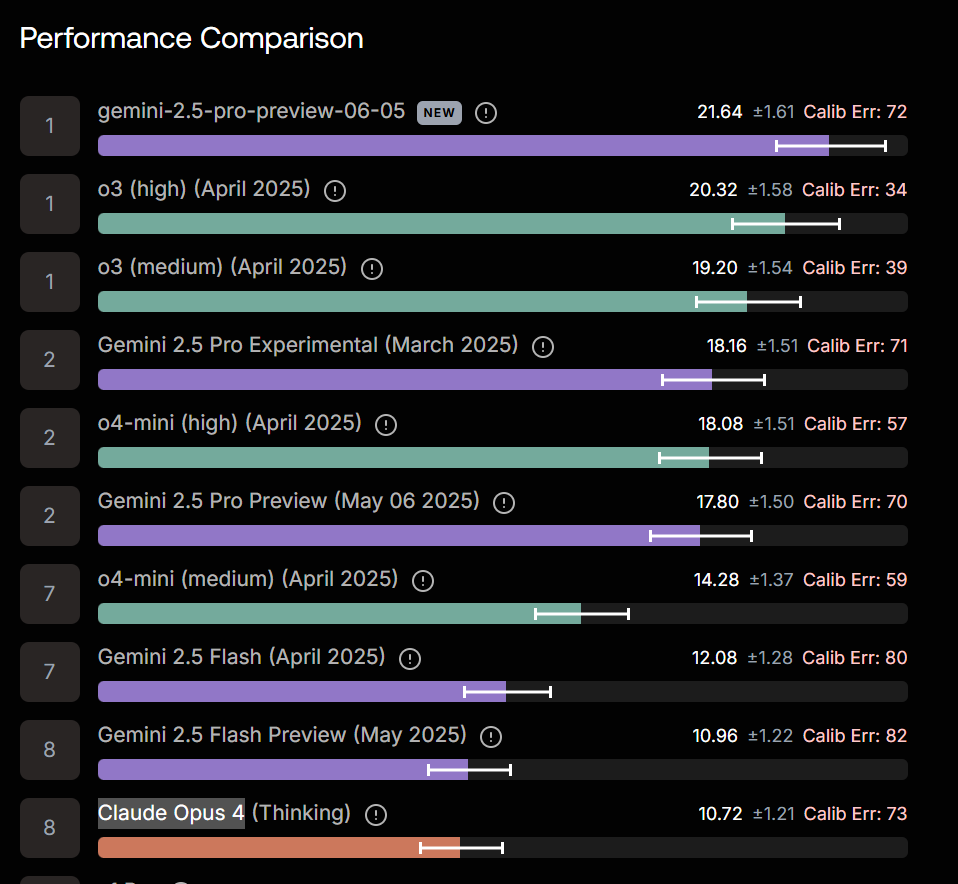This screenshot has height=884, width=958.
Task: Click info icon next to gemini-2.5-pro-preview-06-05
Action: click(x=486, y=113)
